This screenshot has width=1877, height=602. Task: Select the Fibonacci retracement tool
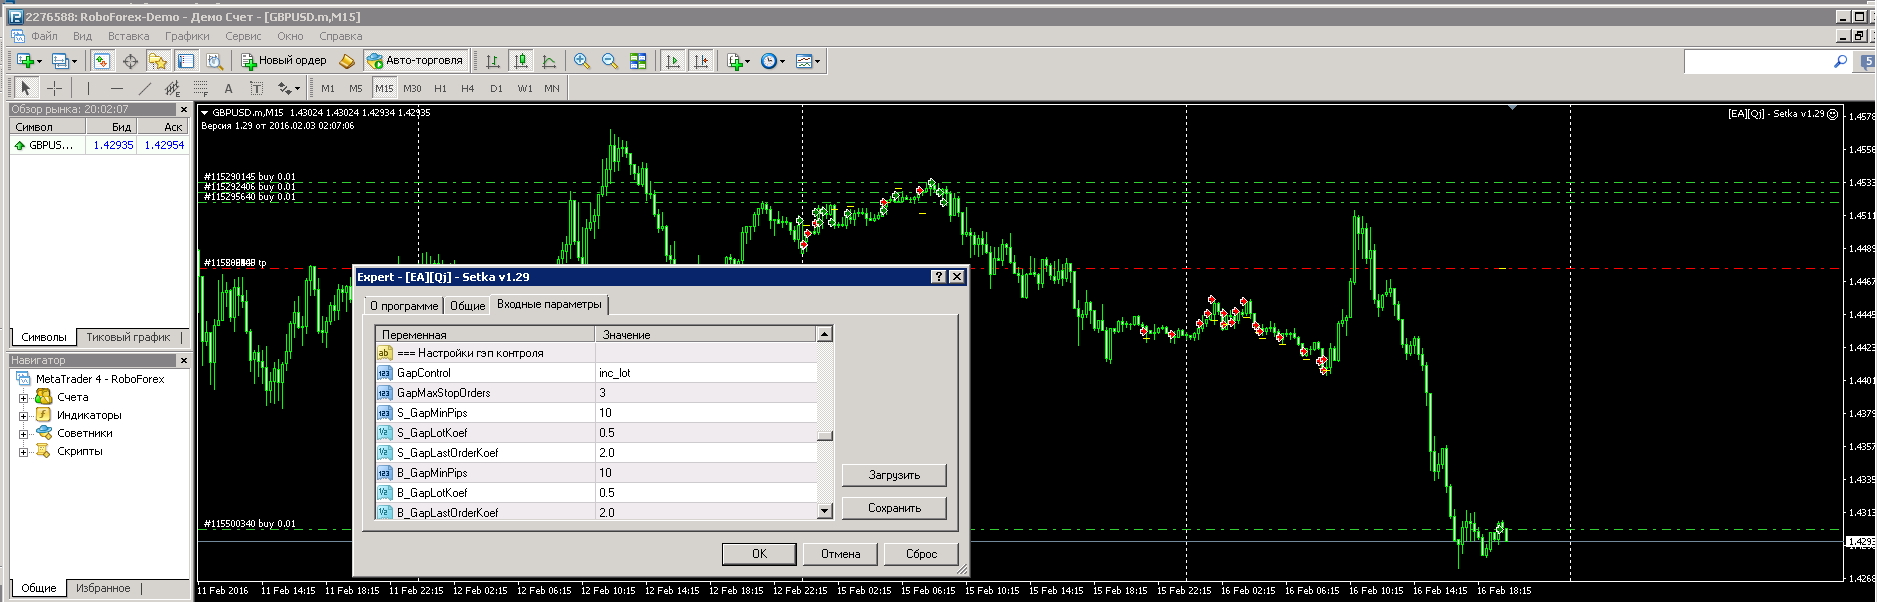[200, 88]
